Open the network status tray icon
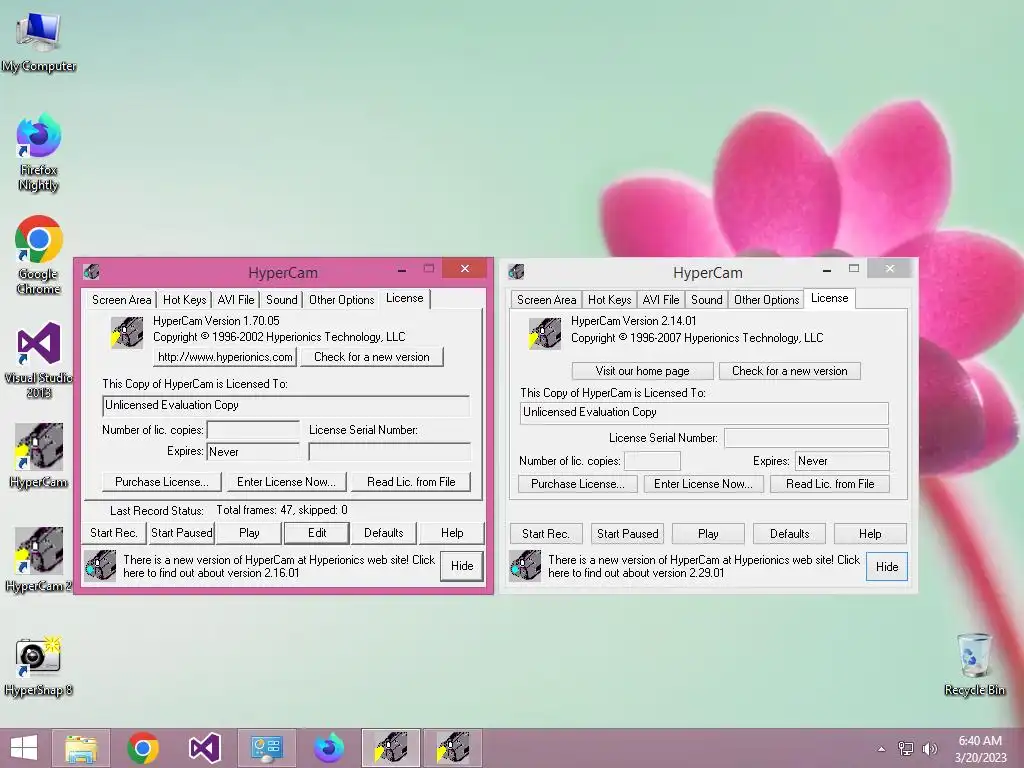 906,748
